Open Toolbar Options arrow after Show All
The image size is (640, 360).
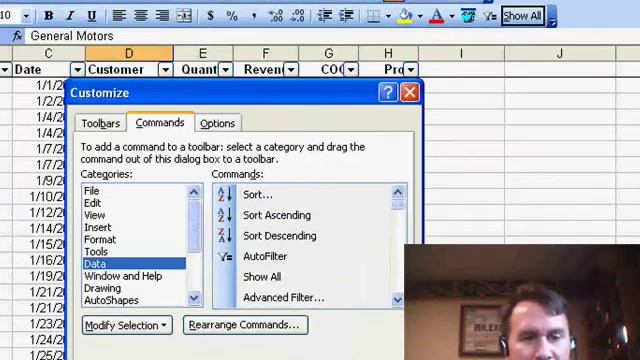point(552,16)
